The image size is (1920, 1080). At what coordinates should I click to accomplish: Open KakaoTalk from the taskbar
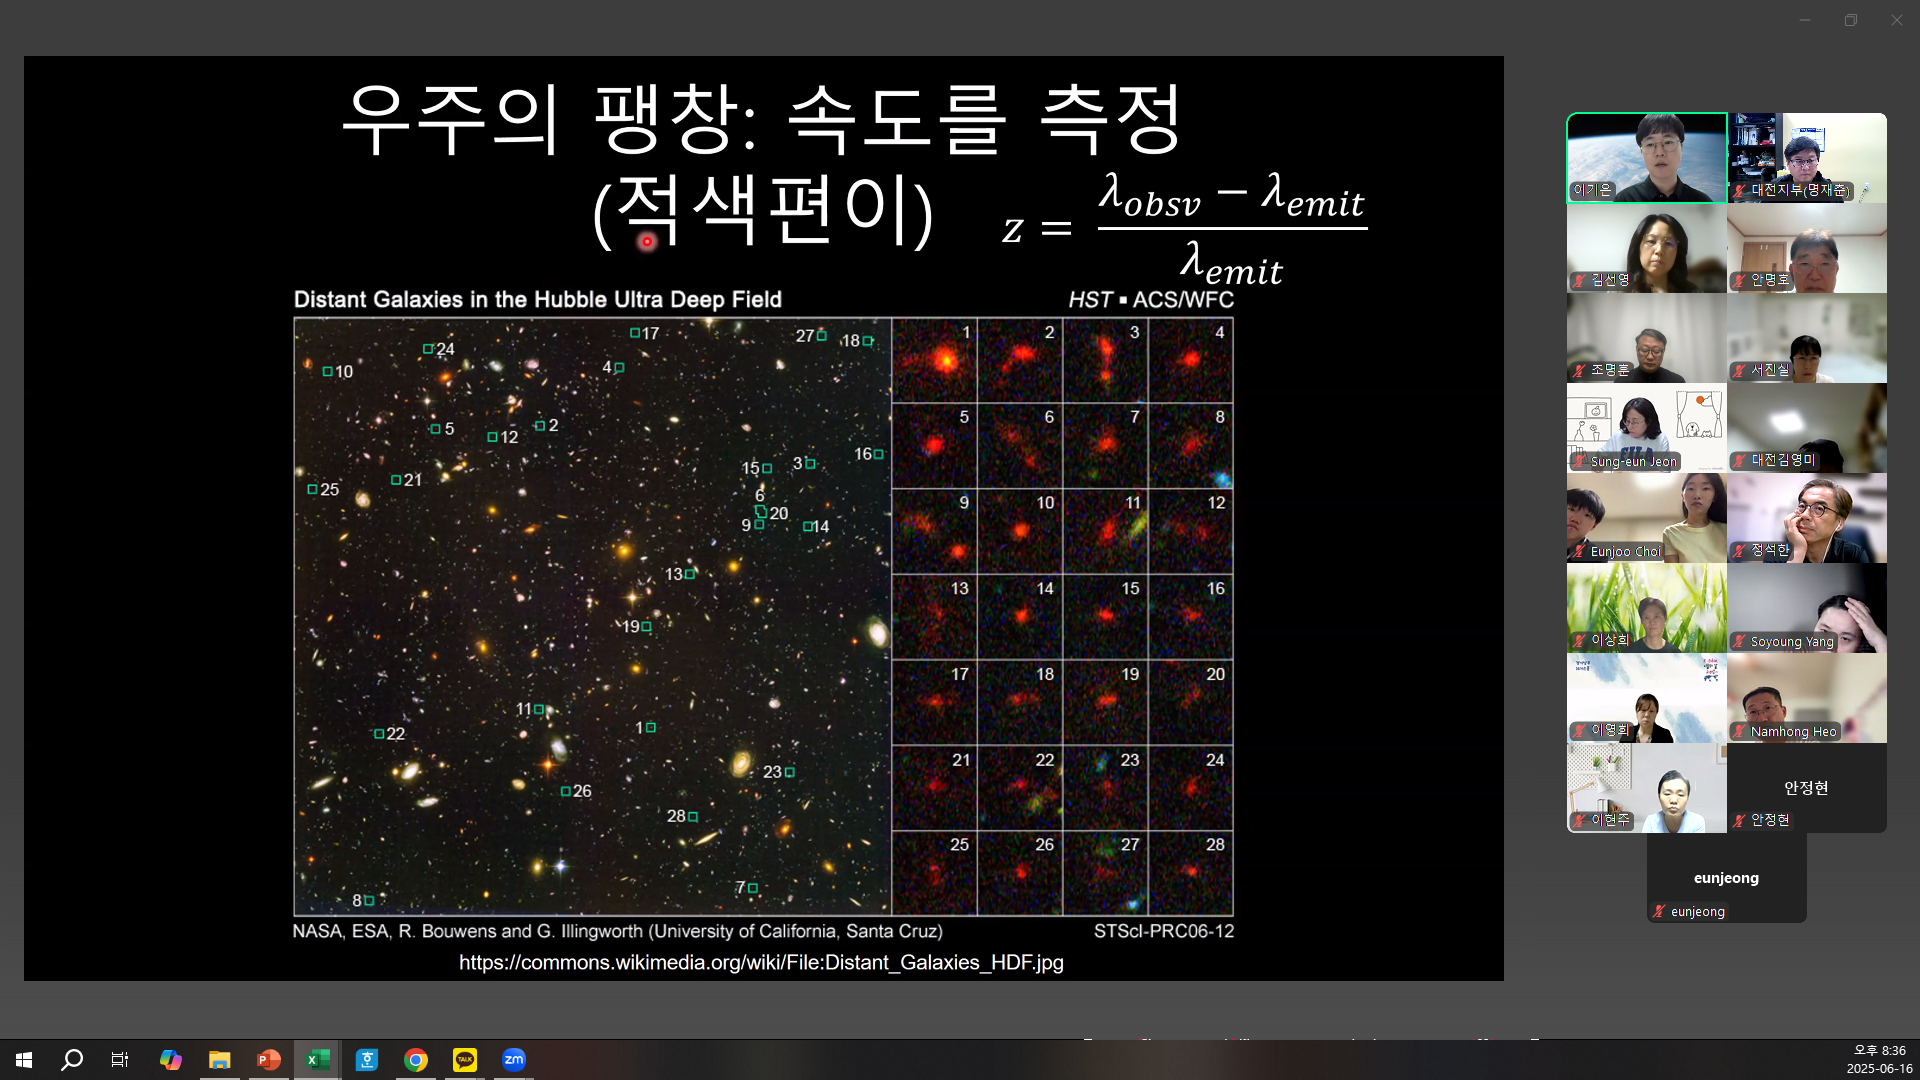coord(464,1060)
